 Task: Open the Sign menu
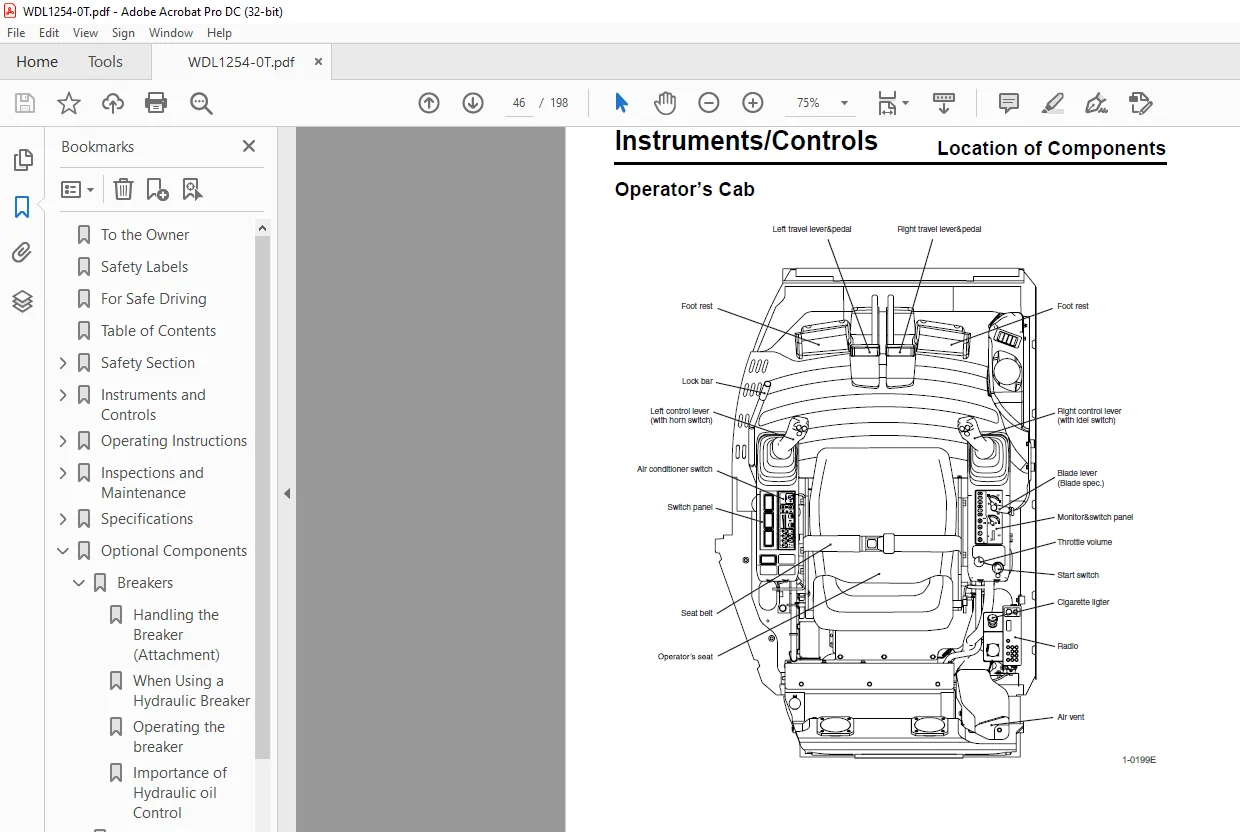click(123, 33)
